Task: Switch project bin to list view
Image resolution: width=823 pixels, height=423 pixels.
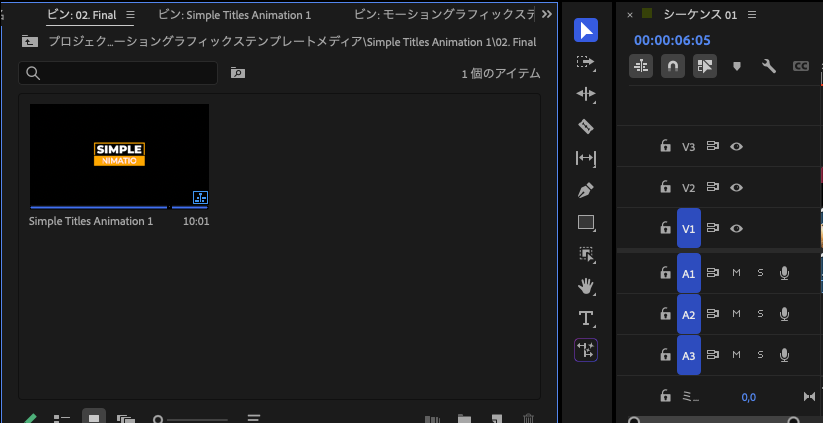Action: point(62,418)
